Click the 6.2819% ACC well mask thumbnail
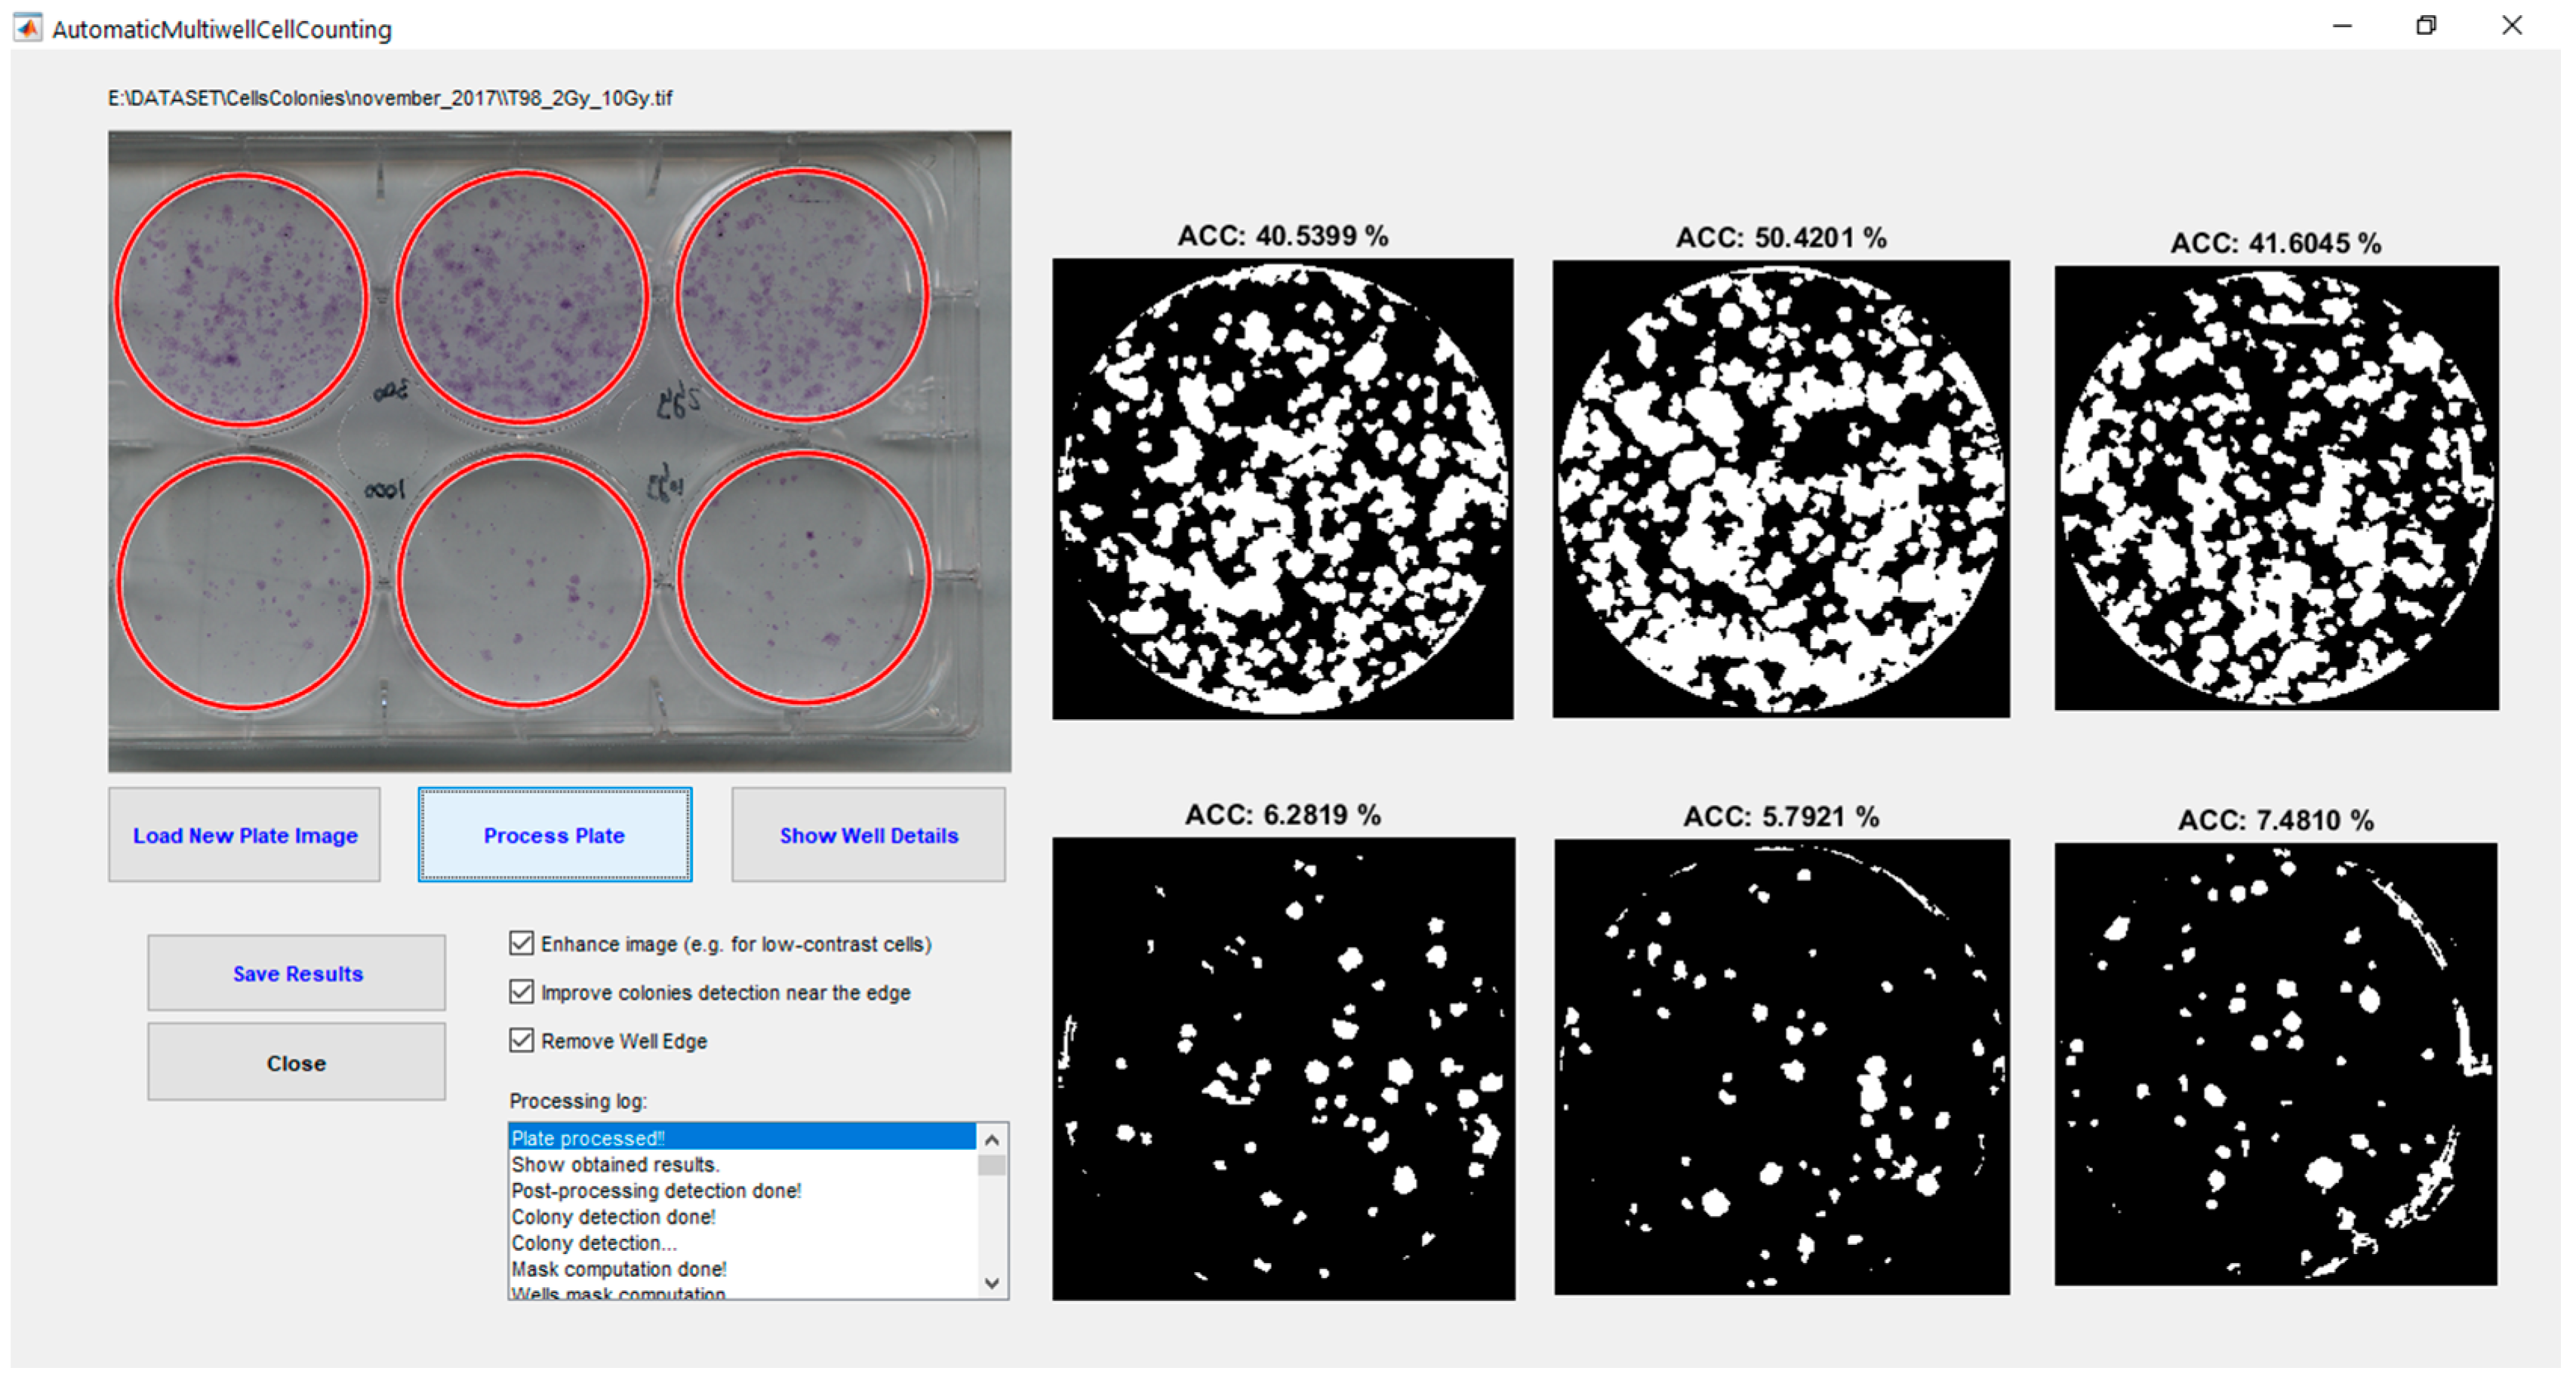The image size is (2576, 1380). pyautogui.click(x=1283, y=1068)
